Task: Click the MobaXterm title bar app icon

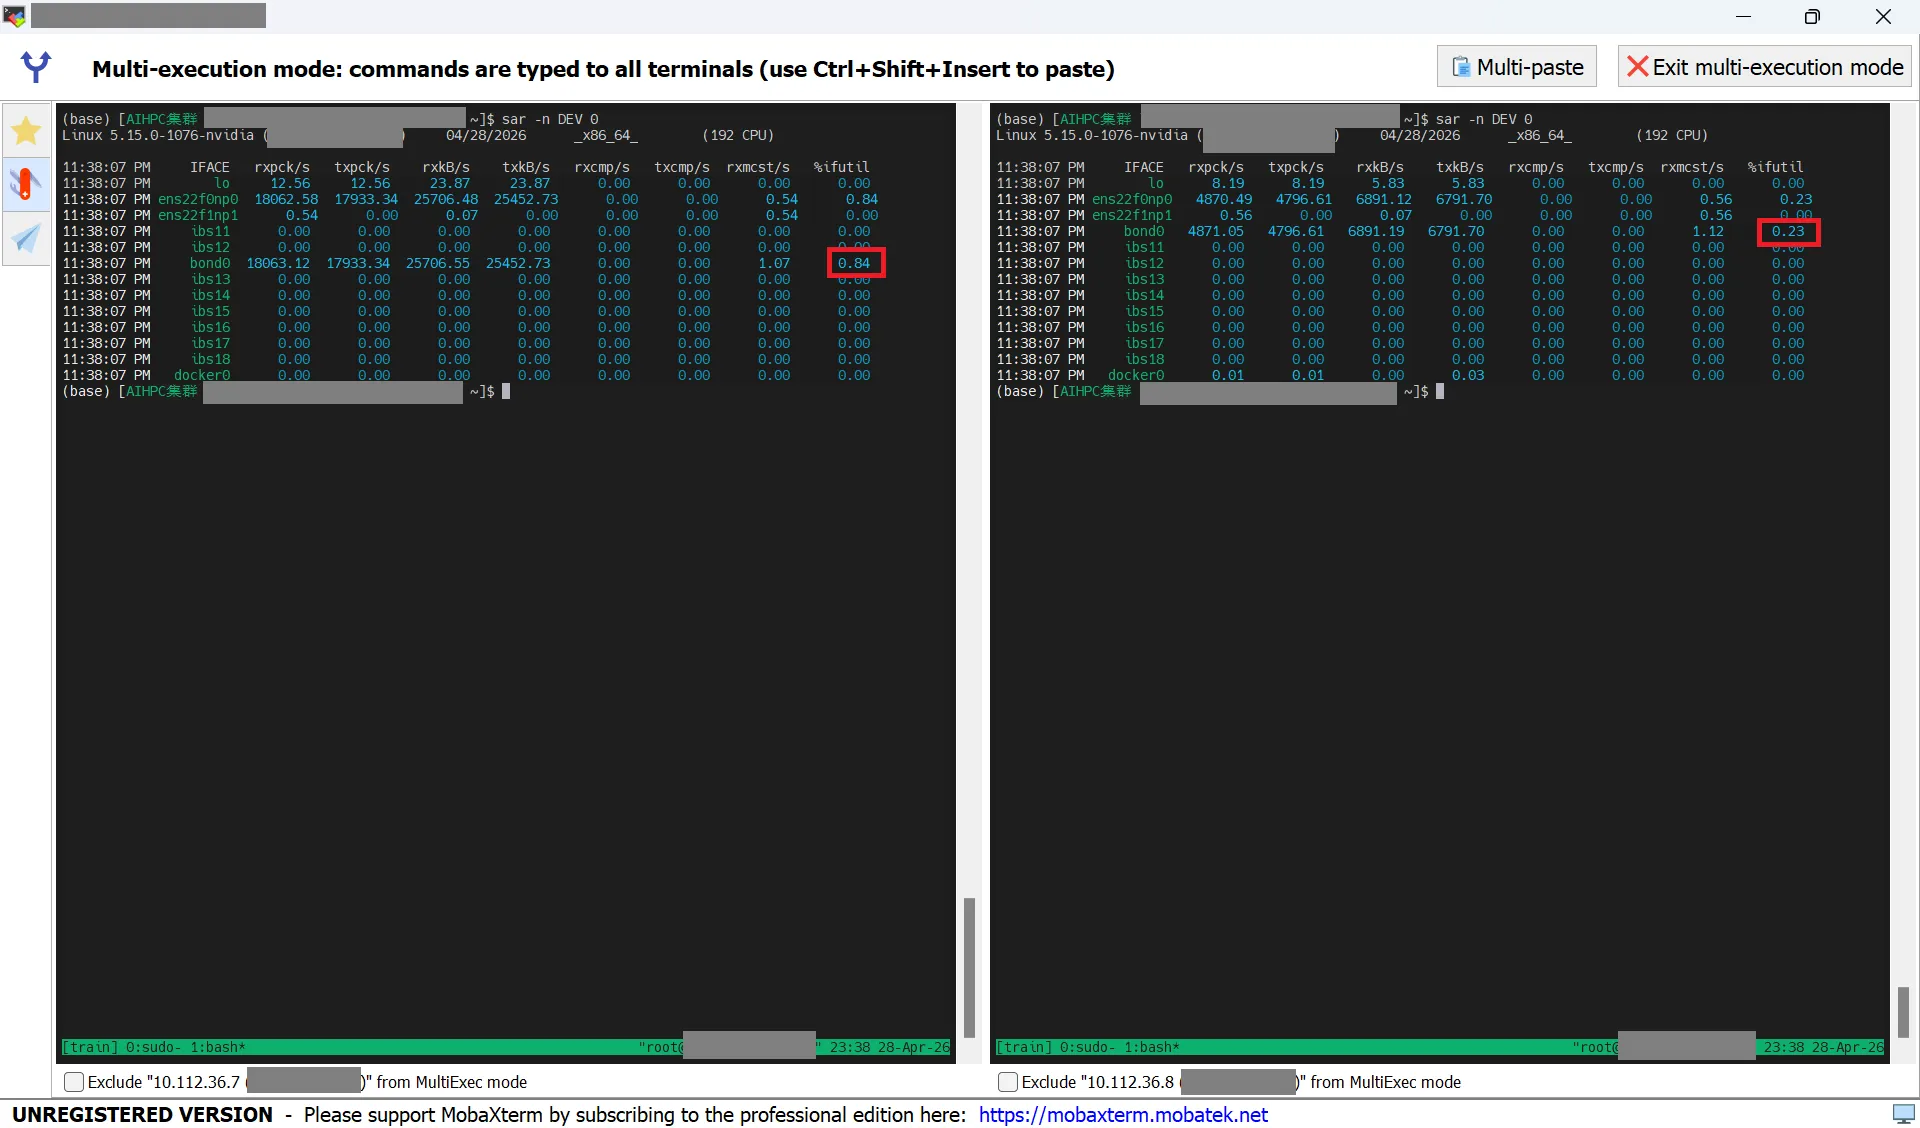Action: [14, 16]
